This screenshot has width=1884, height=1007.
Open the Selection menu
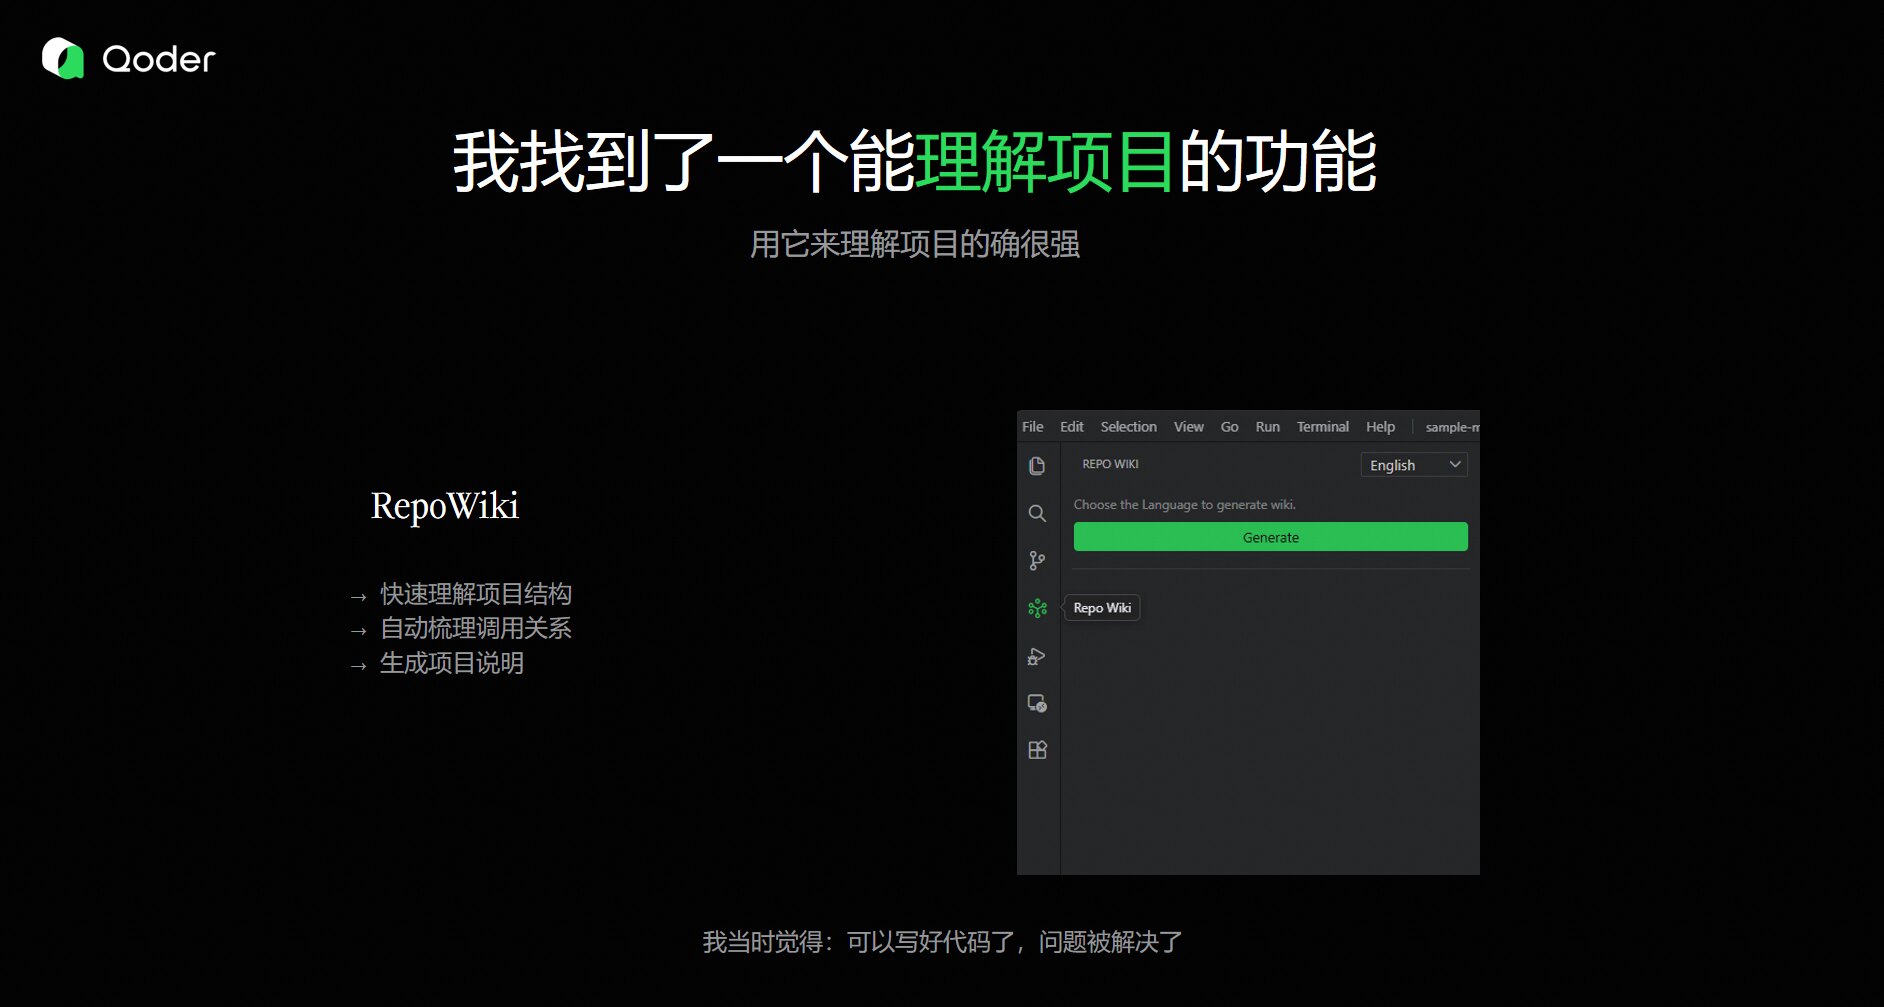coord(1129,427)
